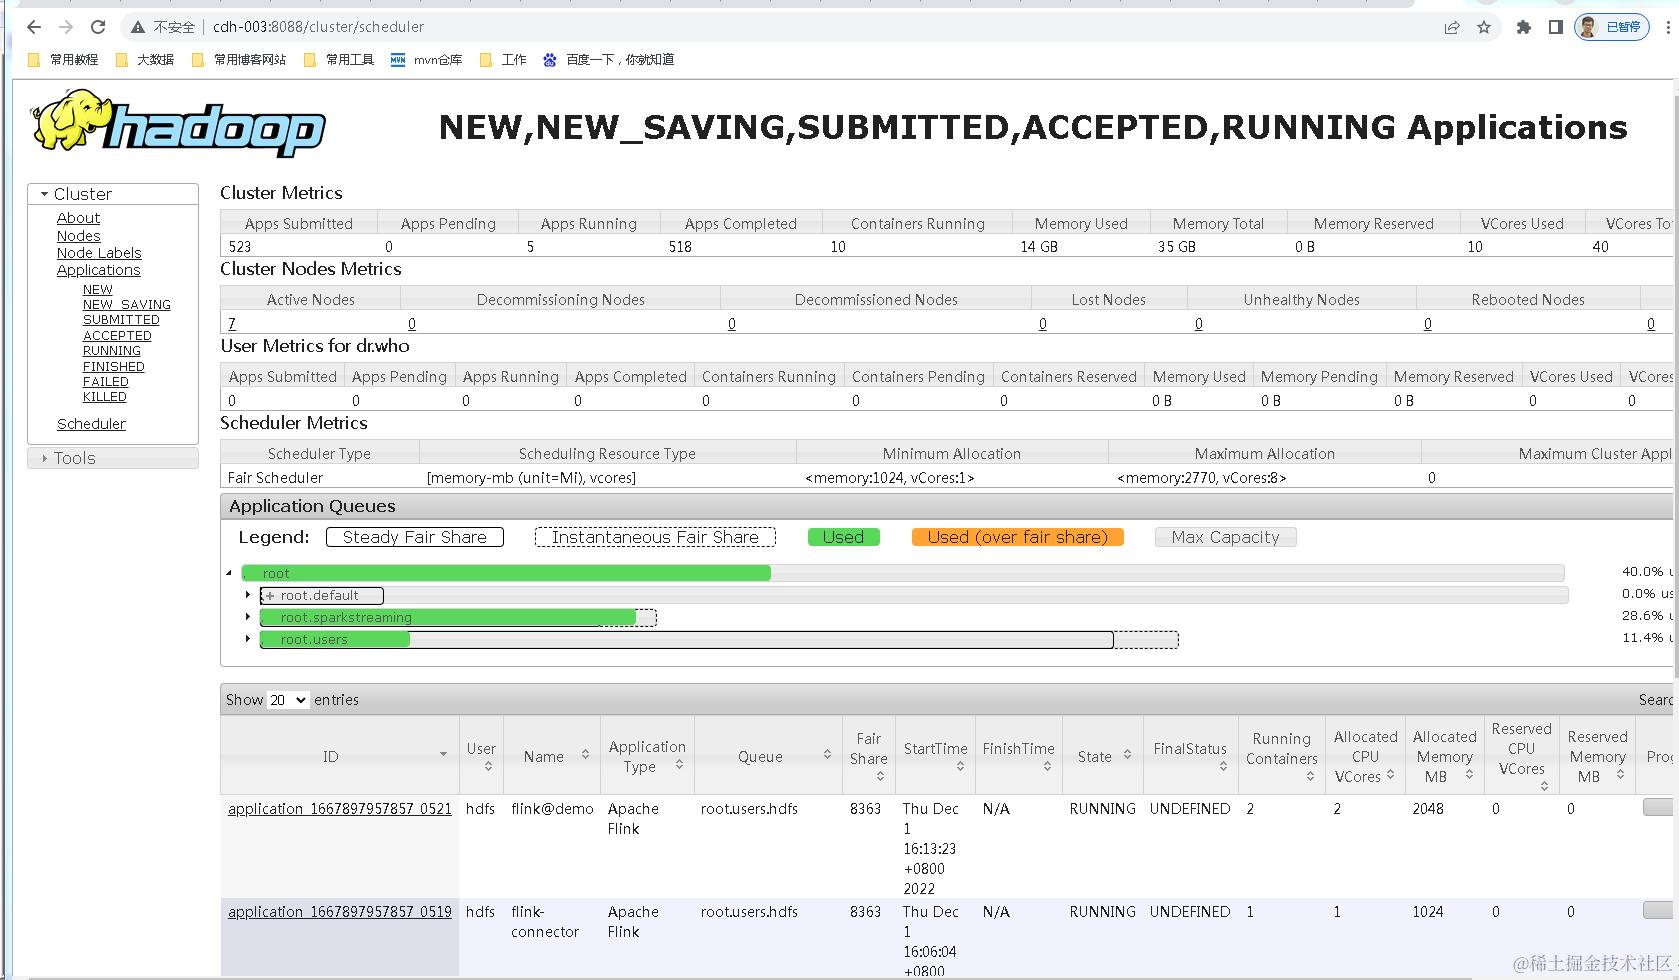This screenshot has height=980, width=1679.
Task: Show KILLED applications from sidebar
Action: tap(105, 397)
